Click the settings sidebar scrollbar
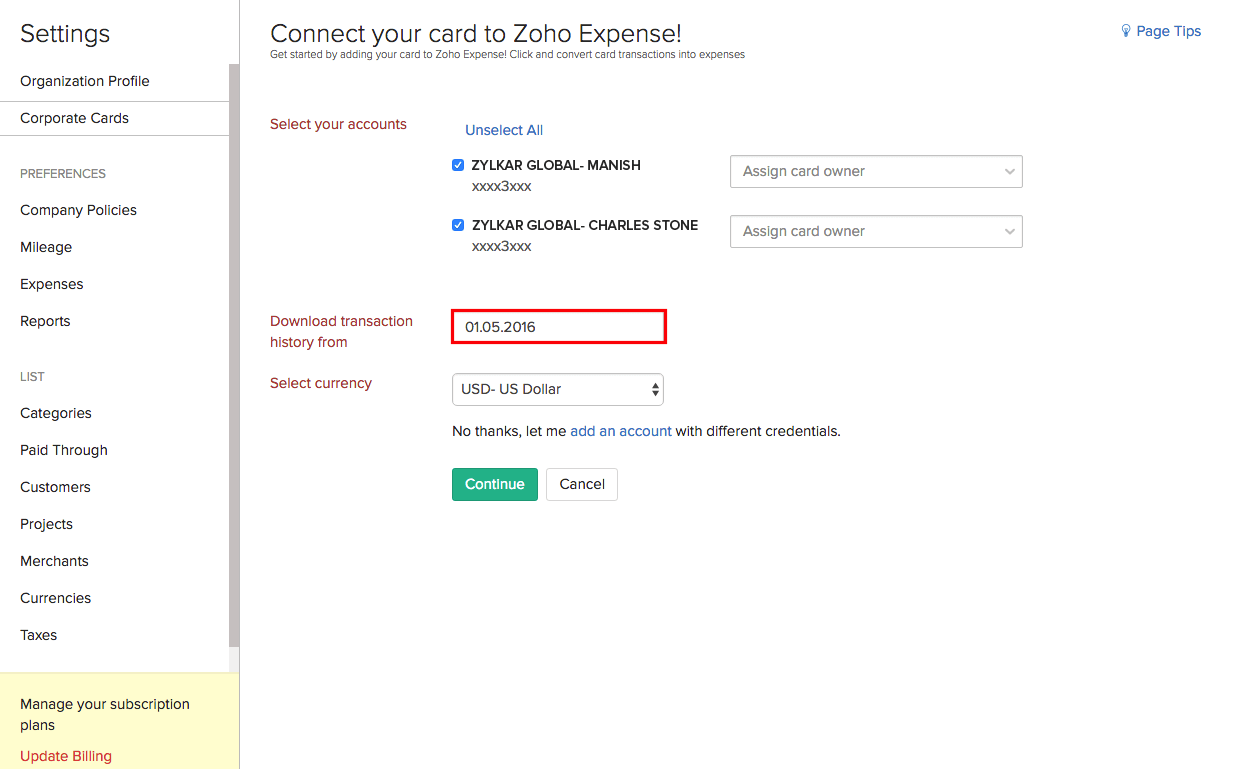This screenshot has width=1240, height=769. point(234,350)
